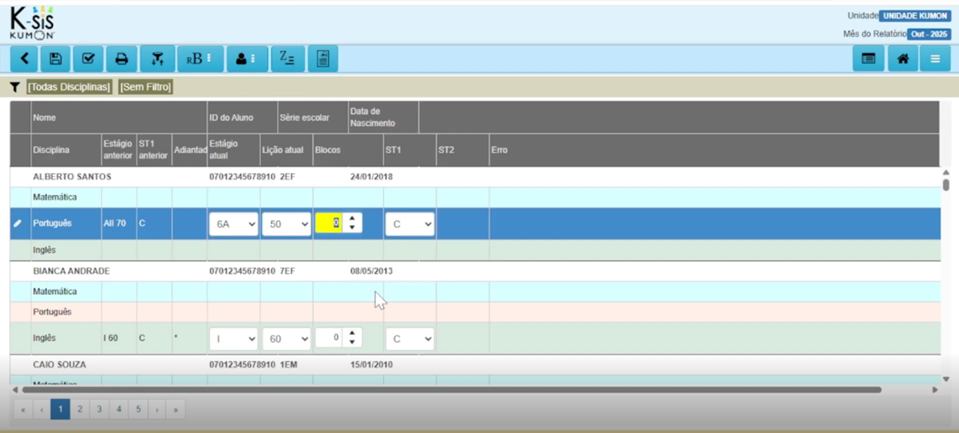
Task: Click the clipboard report toolbar icon
Action: click(x=322, y=59)
